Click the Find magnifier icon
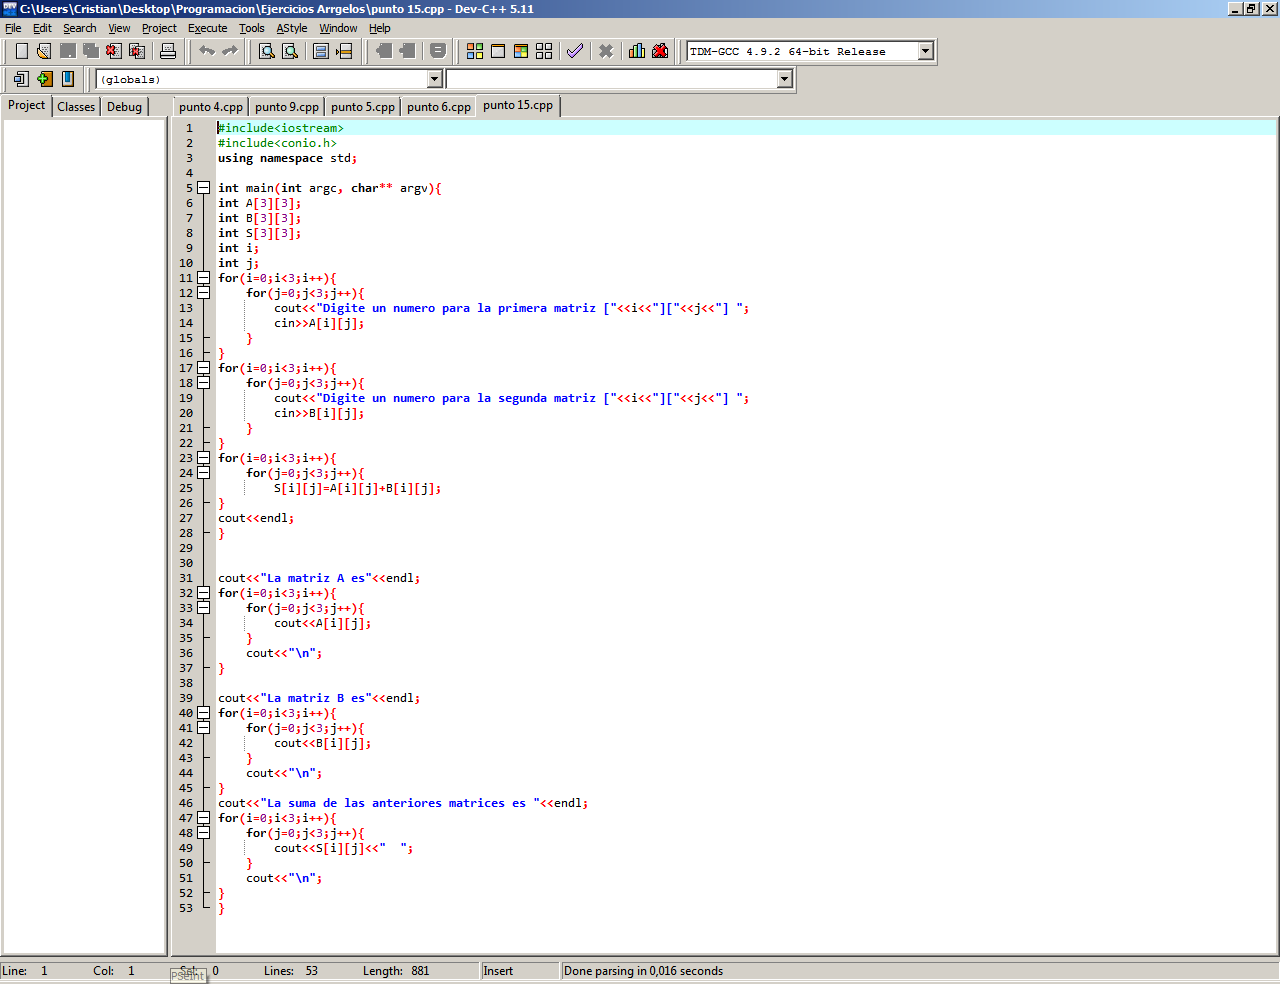 pos(267,51)
